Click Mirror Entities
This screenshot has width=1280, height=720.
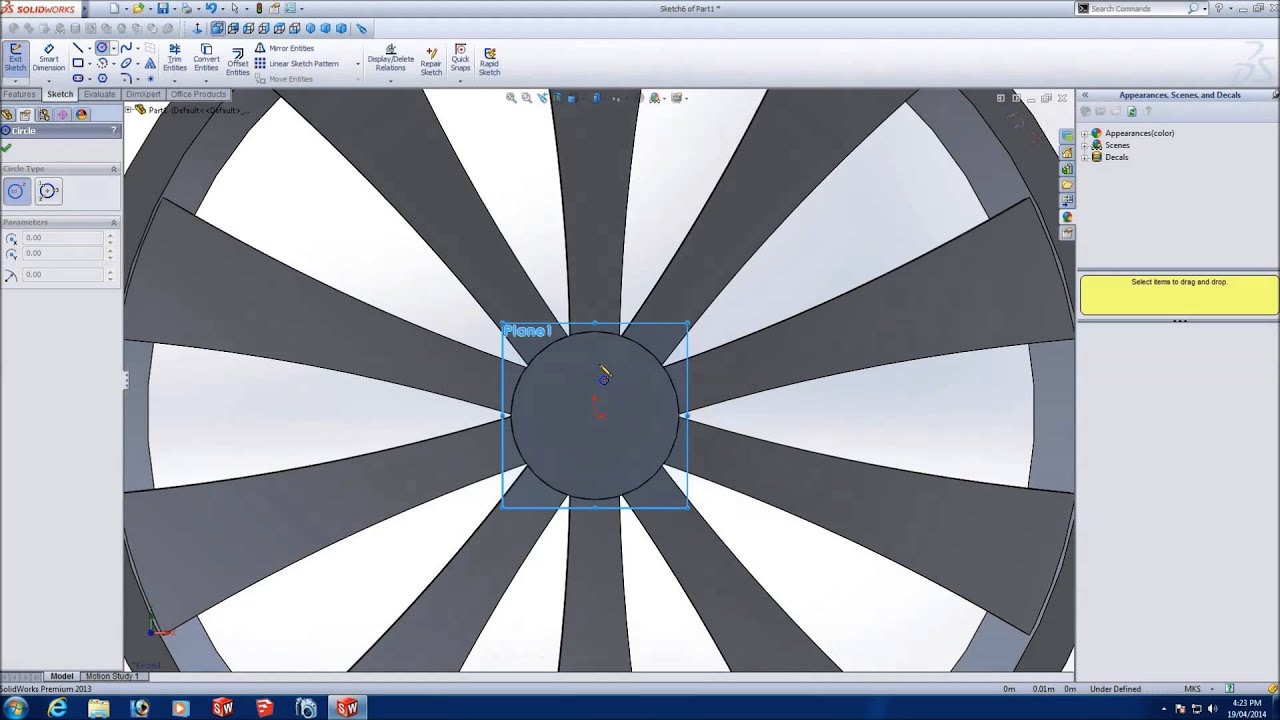tap(284, 48)
